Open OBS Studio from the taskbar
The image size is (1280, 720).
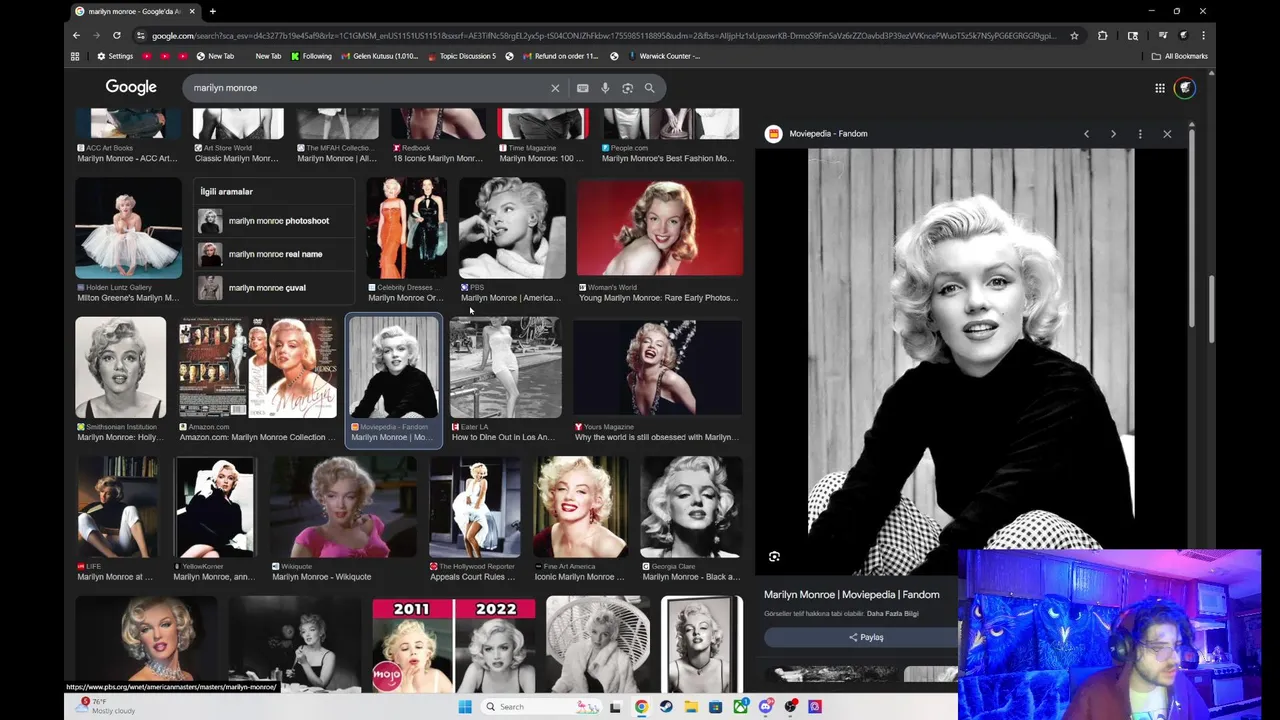coord(790,707)
